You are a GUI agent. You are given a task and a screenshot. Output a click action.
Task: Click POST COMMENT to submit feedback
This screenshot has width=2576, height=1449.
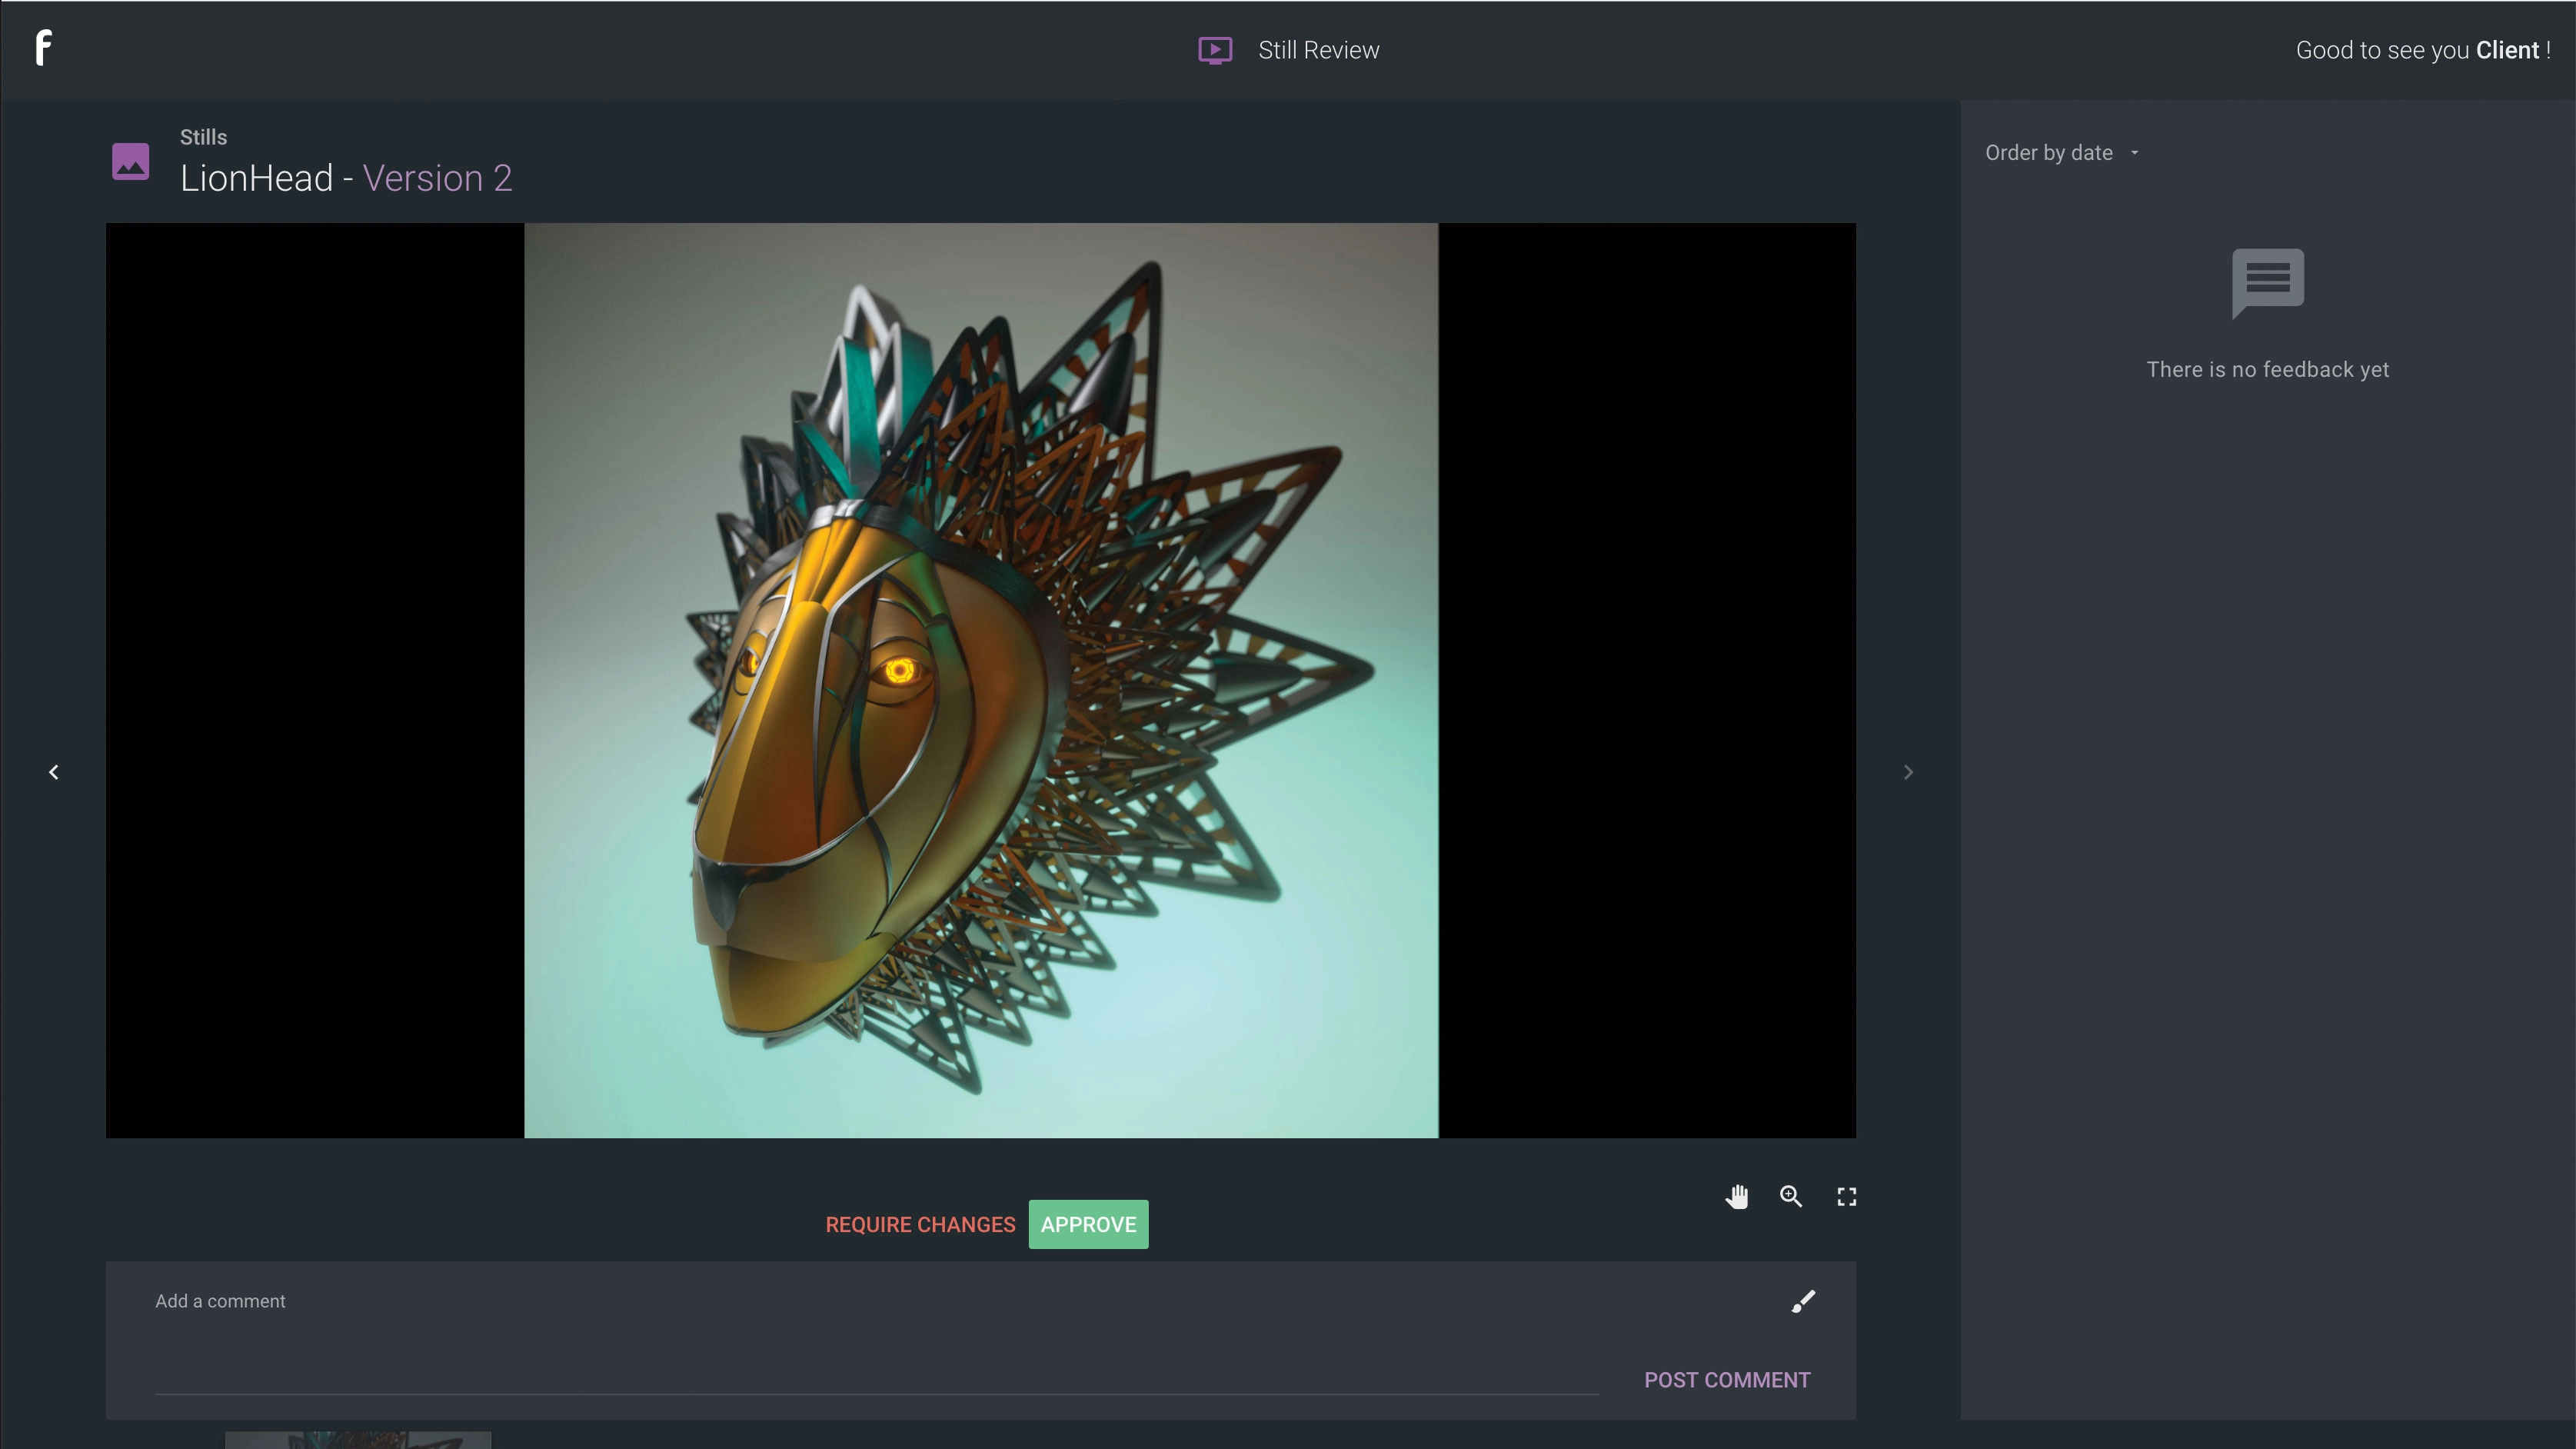(1727, 1379)
